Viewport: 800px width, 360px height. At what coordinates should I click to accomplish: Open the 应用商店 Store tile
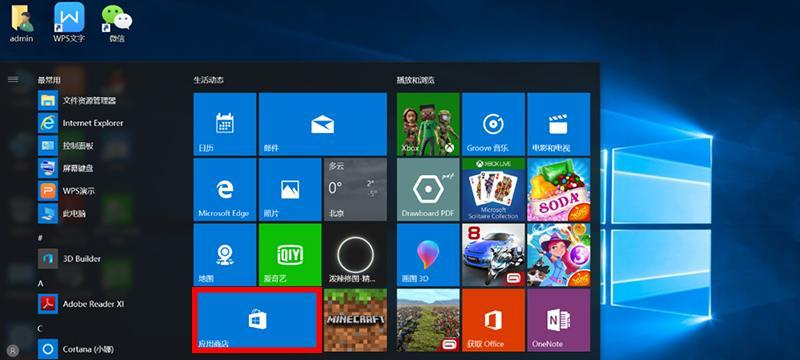click(257, 320)
